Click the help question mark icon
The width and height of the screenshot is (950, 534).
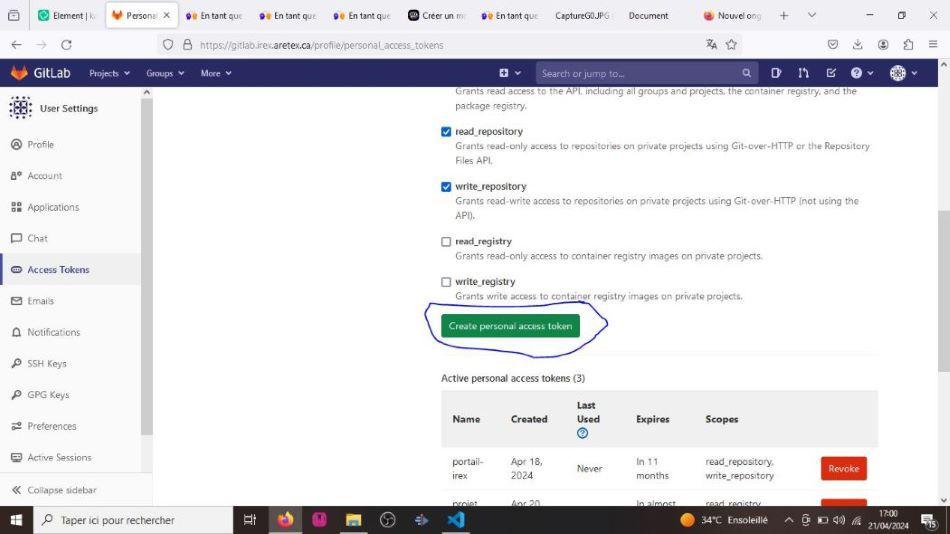(x=855, y=73)
